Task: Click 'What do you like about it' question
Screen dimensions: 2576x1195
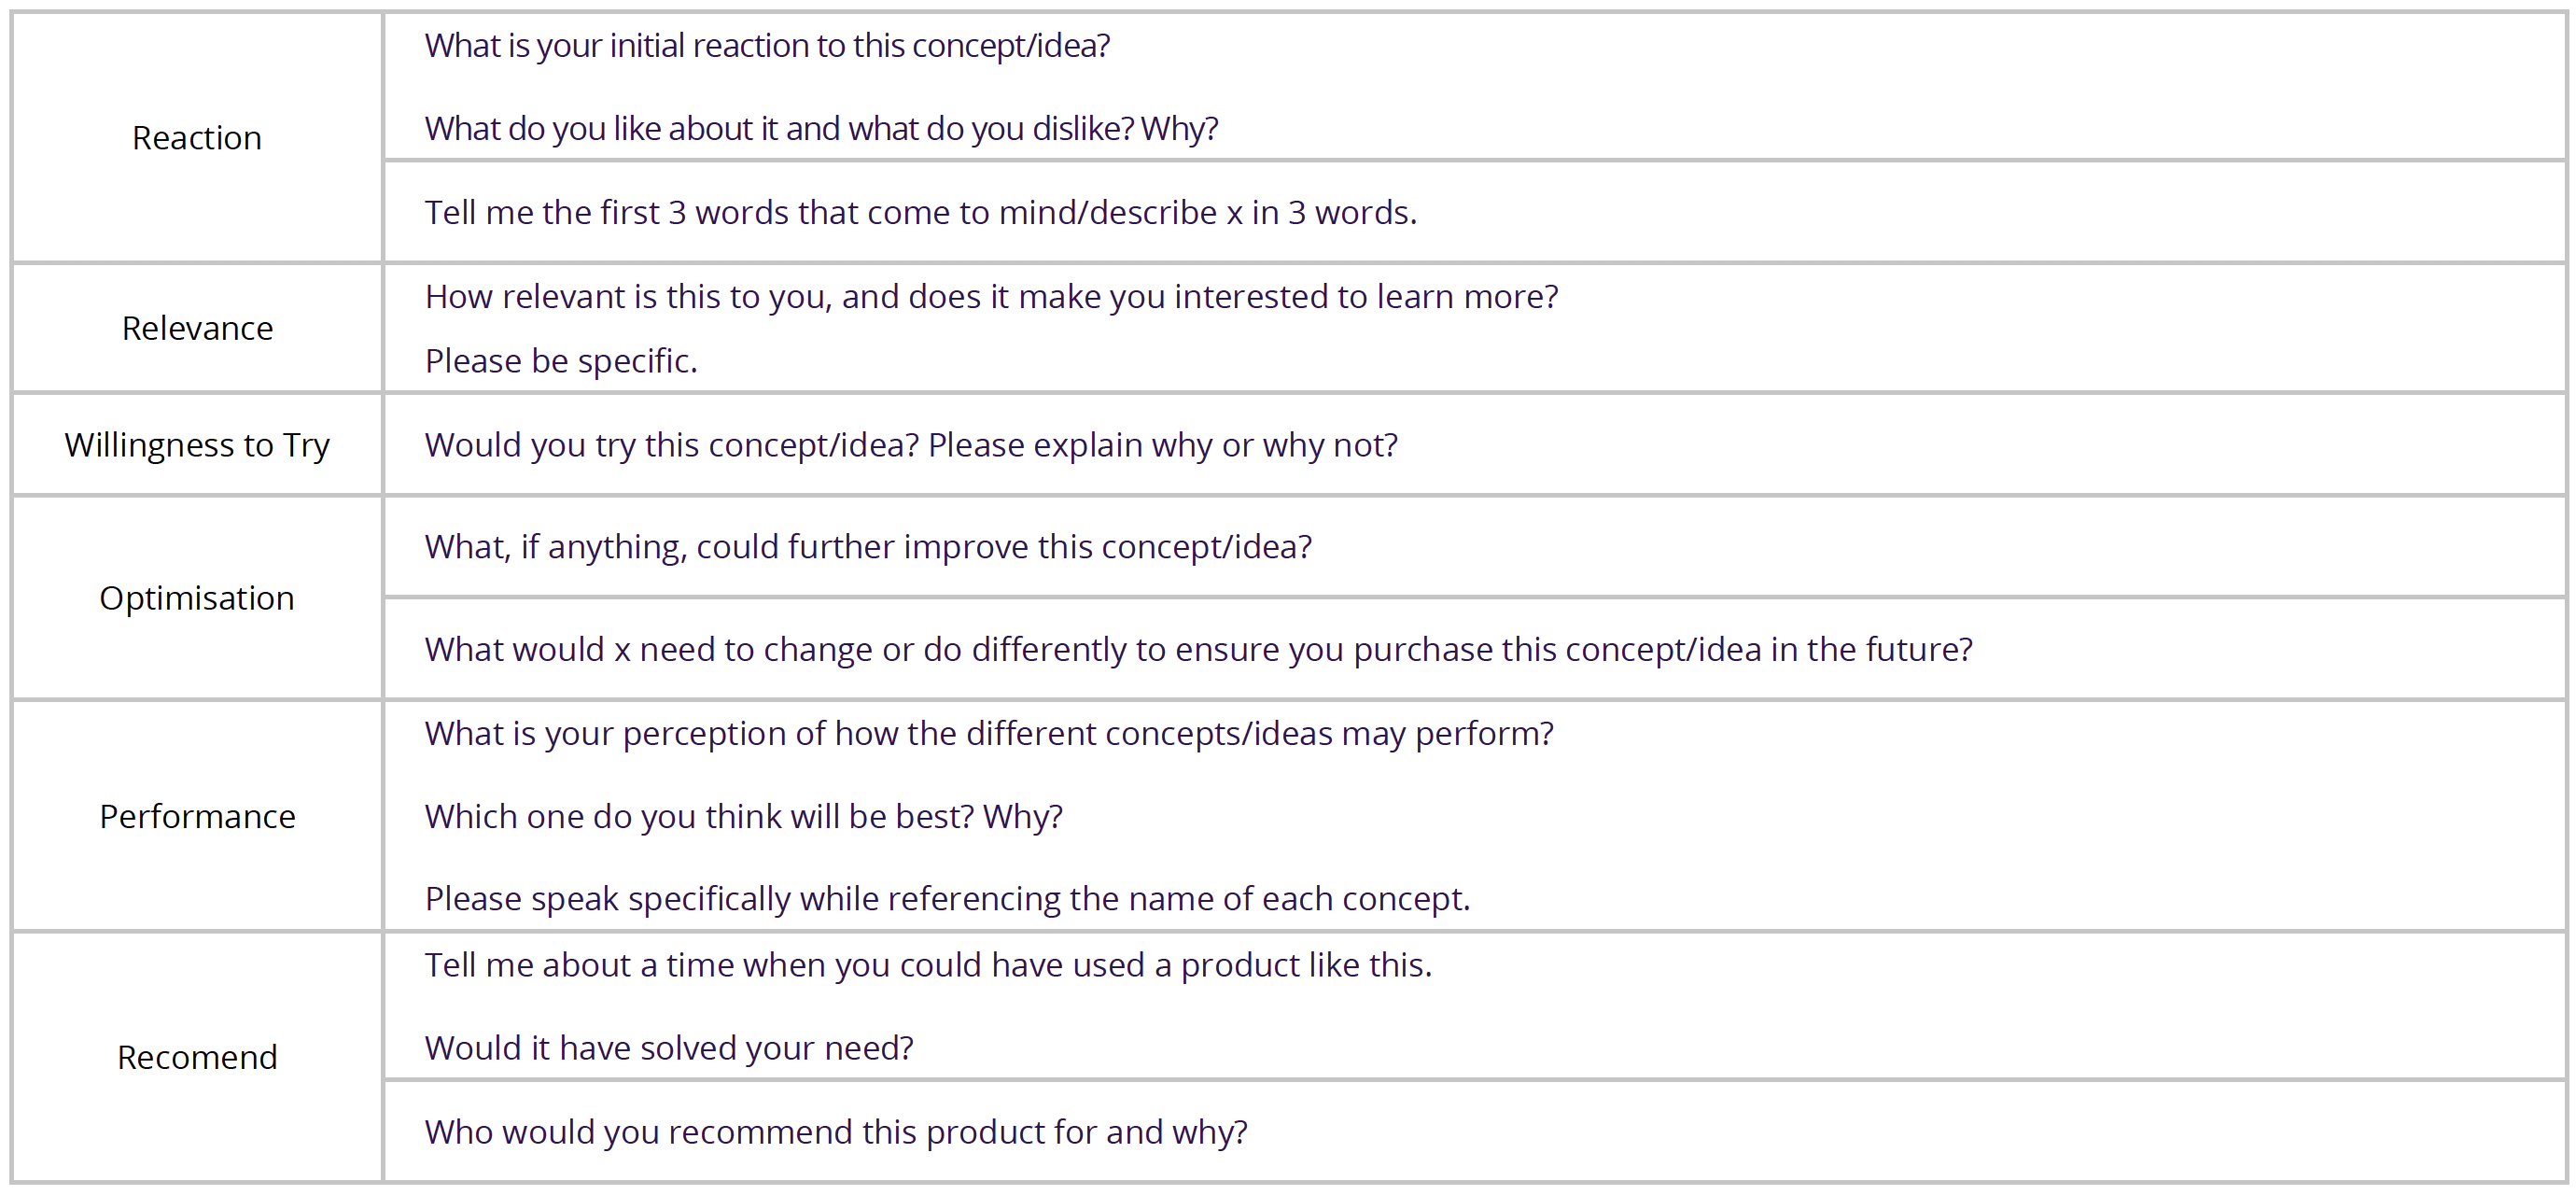Action: point(821,129)
